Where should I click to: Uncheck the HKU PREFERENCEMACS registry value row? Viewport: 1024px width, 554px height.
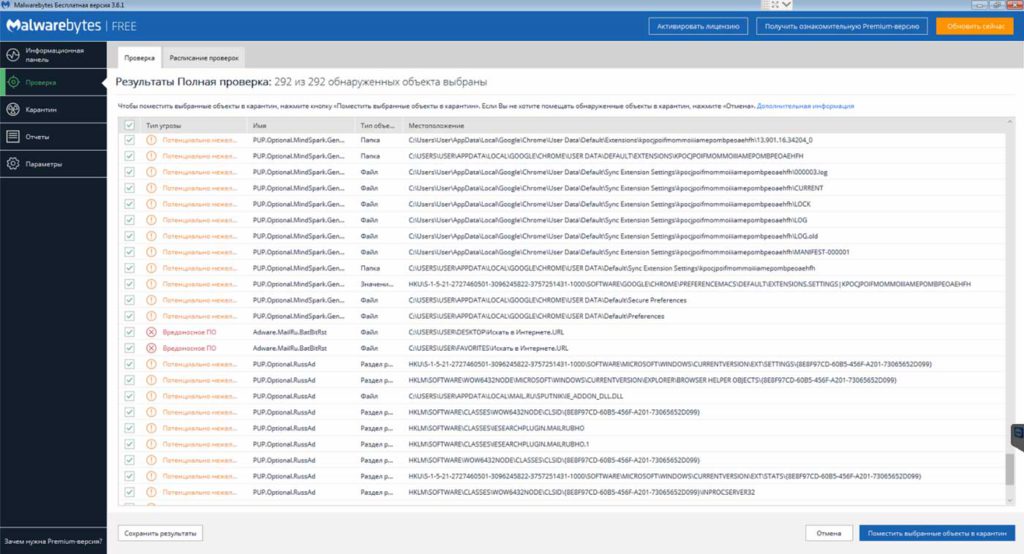[x=129, y=284]
